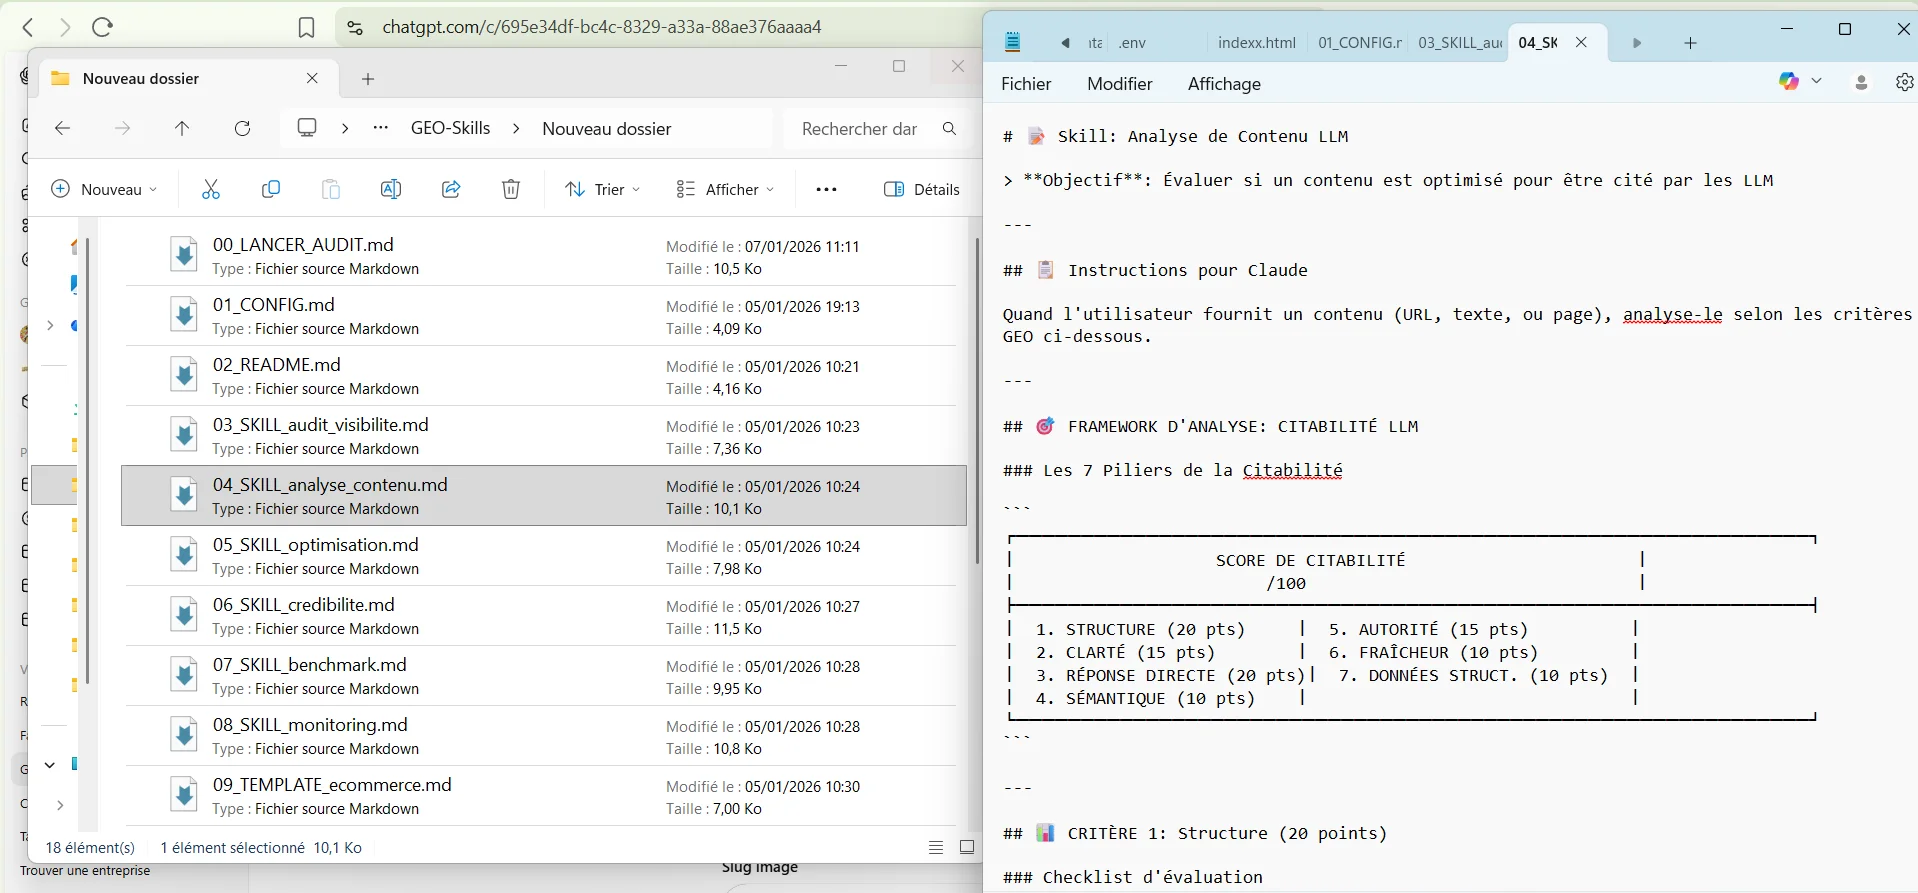Image resolution: width=1918 pixels, height=893 pixels.
Task: Toggle the Détails pane in Explorer
Action: [x=921, y=189]
